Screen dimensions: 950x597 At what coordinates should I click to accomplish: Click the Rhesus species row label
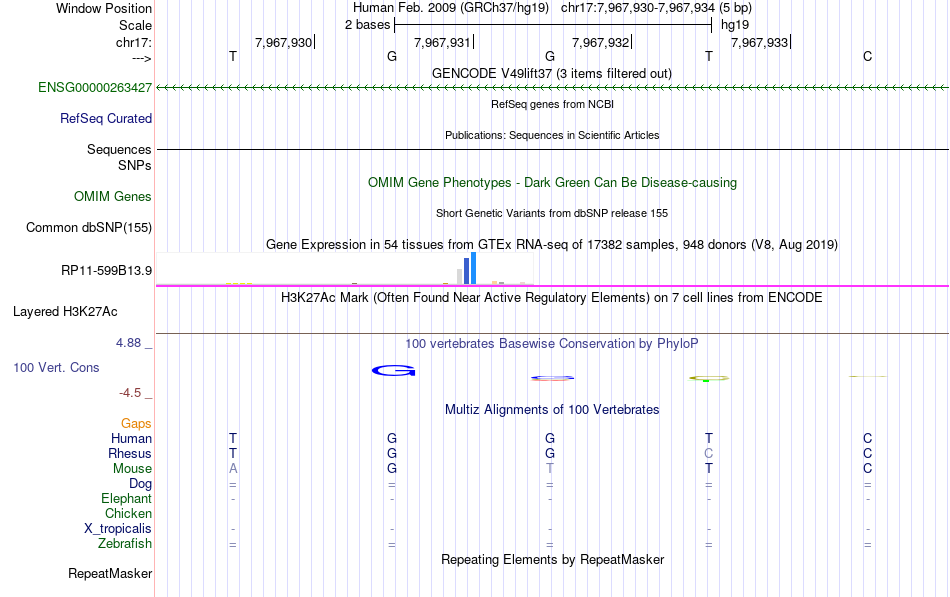[130, 454]
